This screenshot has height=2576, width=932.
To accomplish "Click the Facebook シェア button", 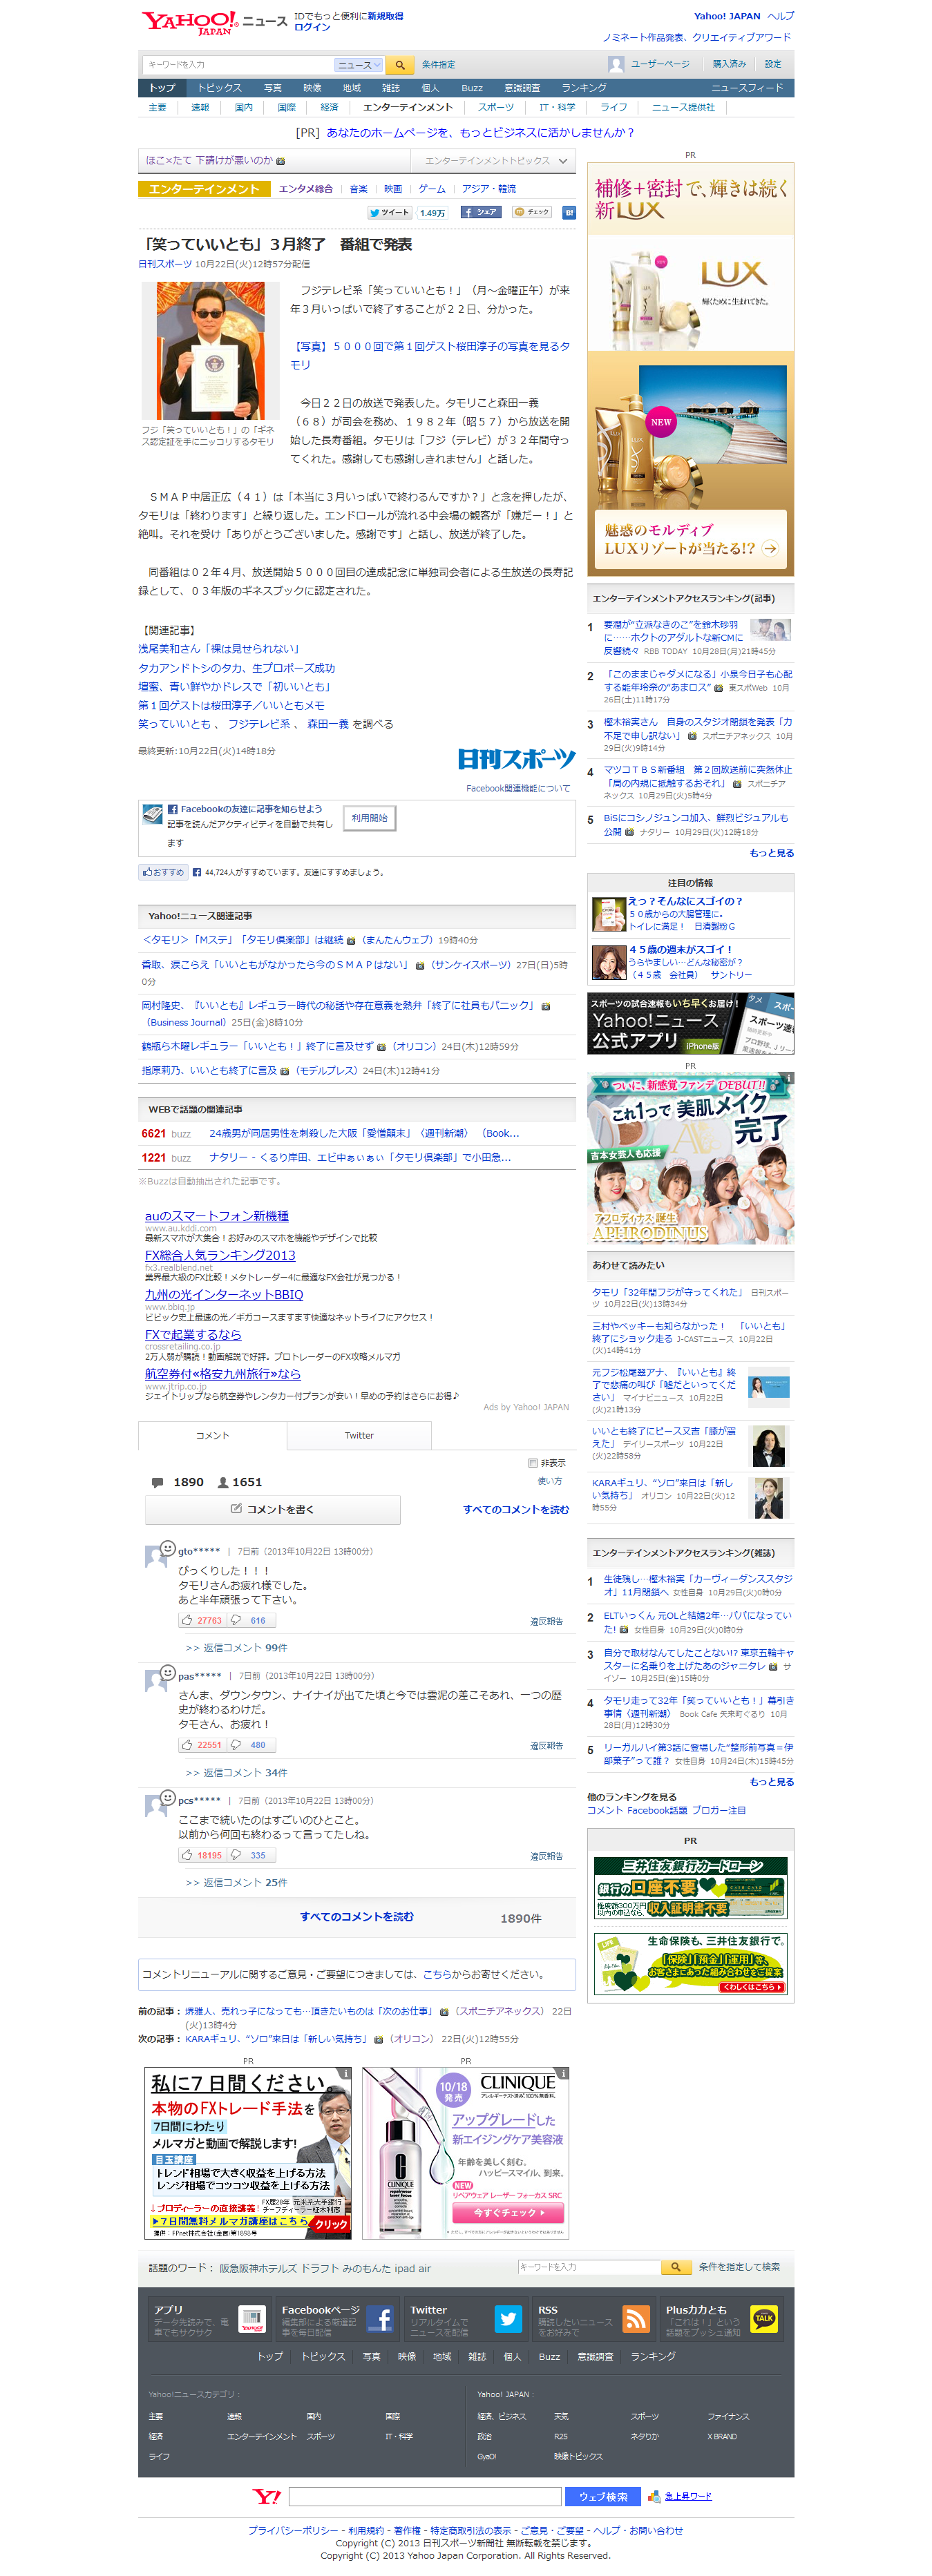I will 480,212.
